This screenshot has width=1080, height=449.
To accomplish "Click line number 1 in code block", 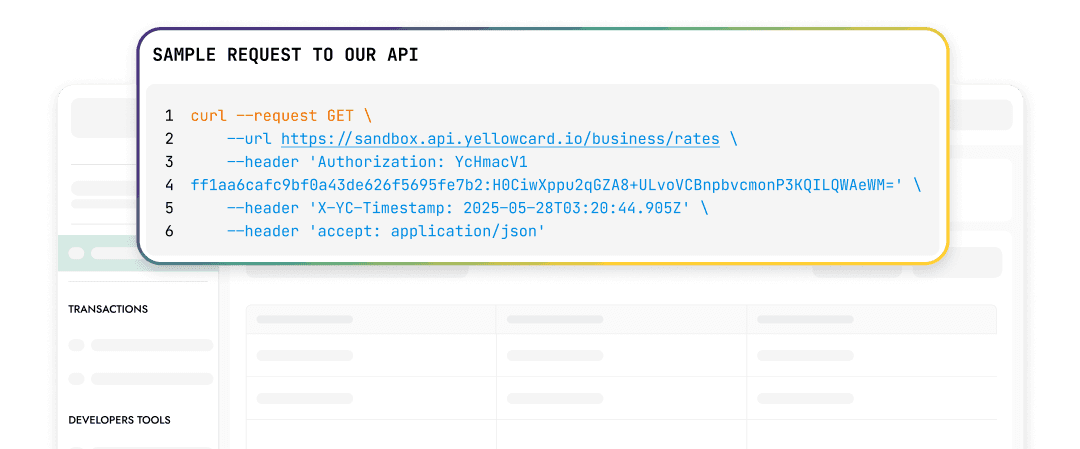I will 169,116.
